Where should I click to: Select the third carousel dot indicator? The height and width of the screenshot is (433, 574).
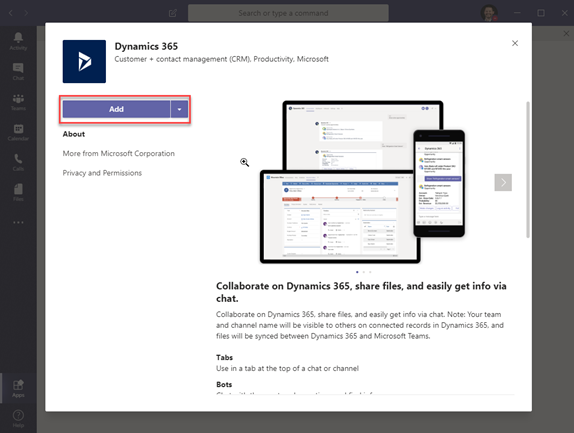pyautogui.click(x=370, y=272)
